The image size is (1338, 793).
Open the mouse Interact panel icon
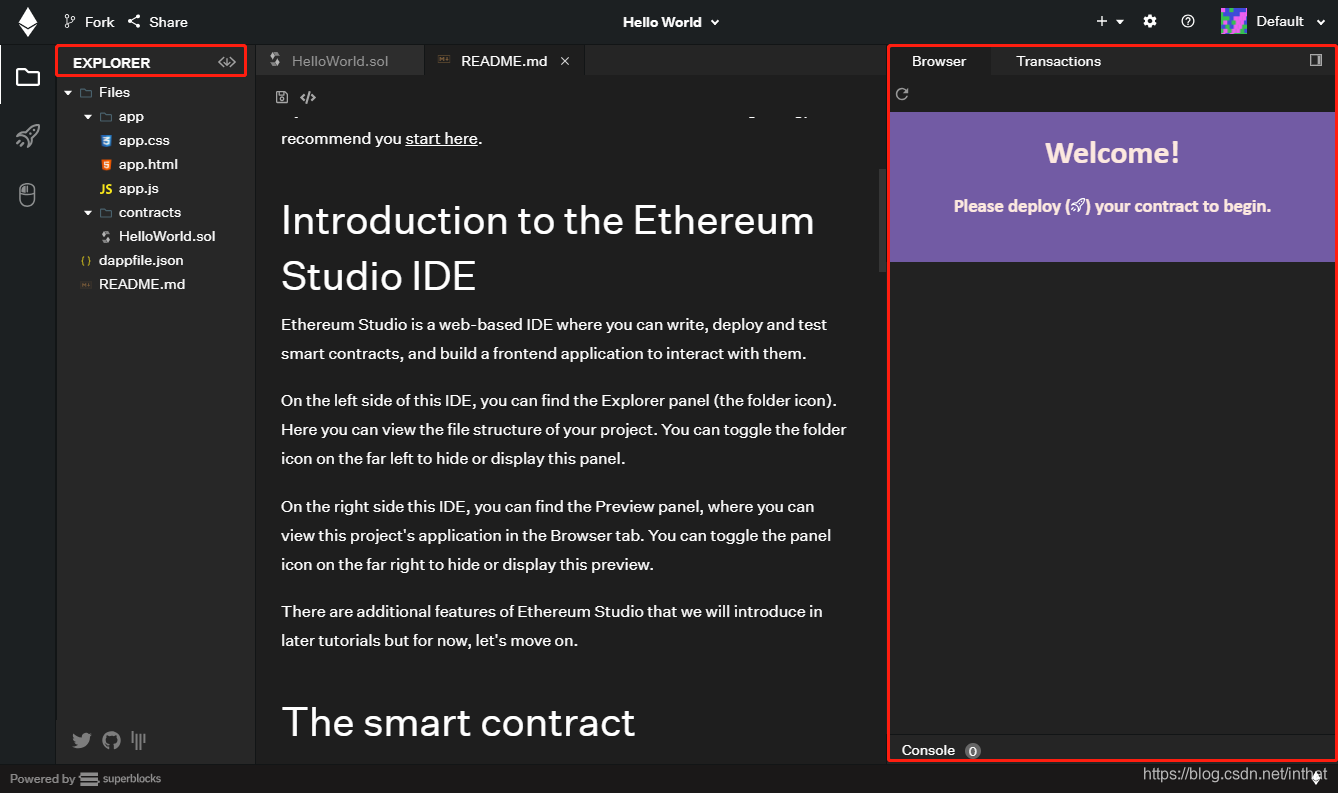point(28,195)
